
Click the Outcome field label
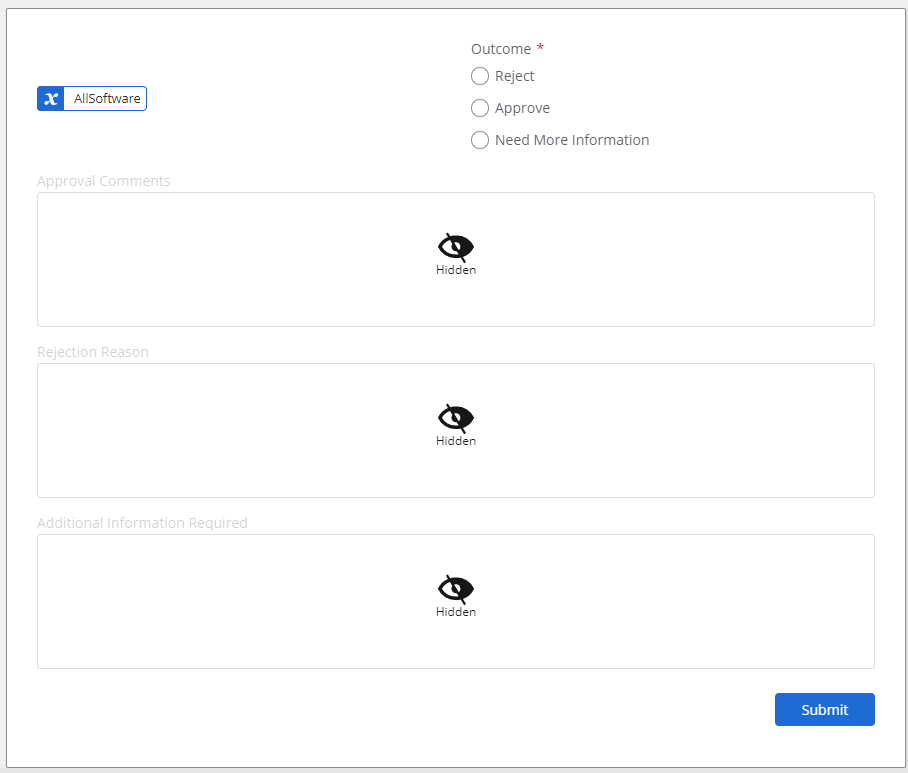tap(501, 49)
